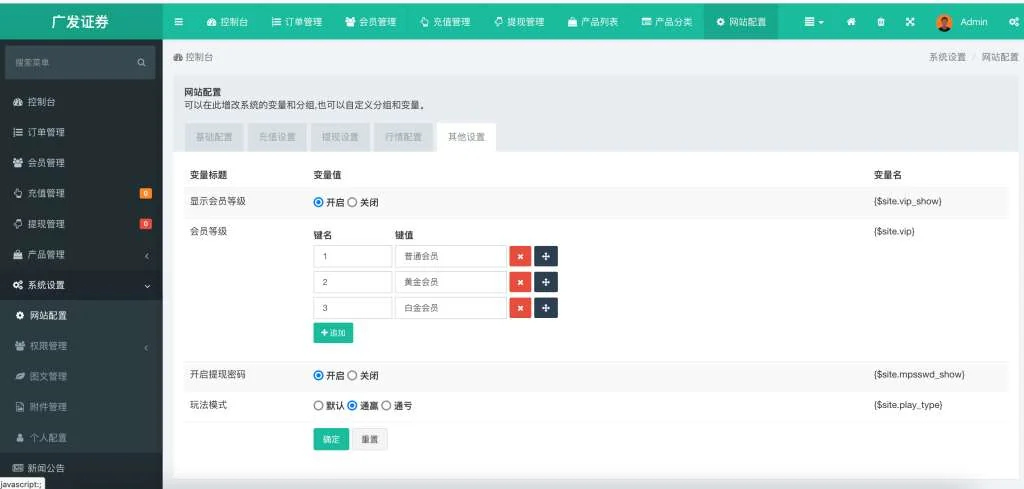The image size is (1024, 489).
Task: Open 新闻公告 in the sidebar
Action: point(81,468)
